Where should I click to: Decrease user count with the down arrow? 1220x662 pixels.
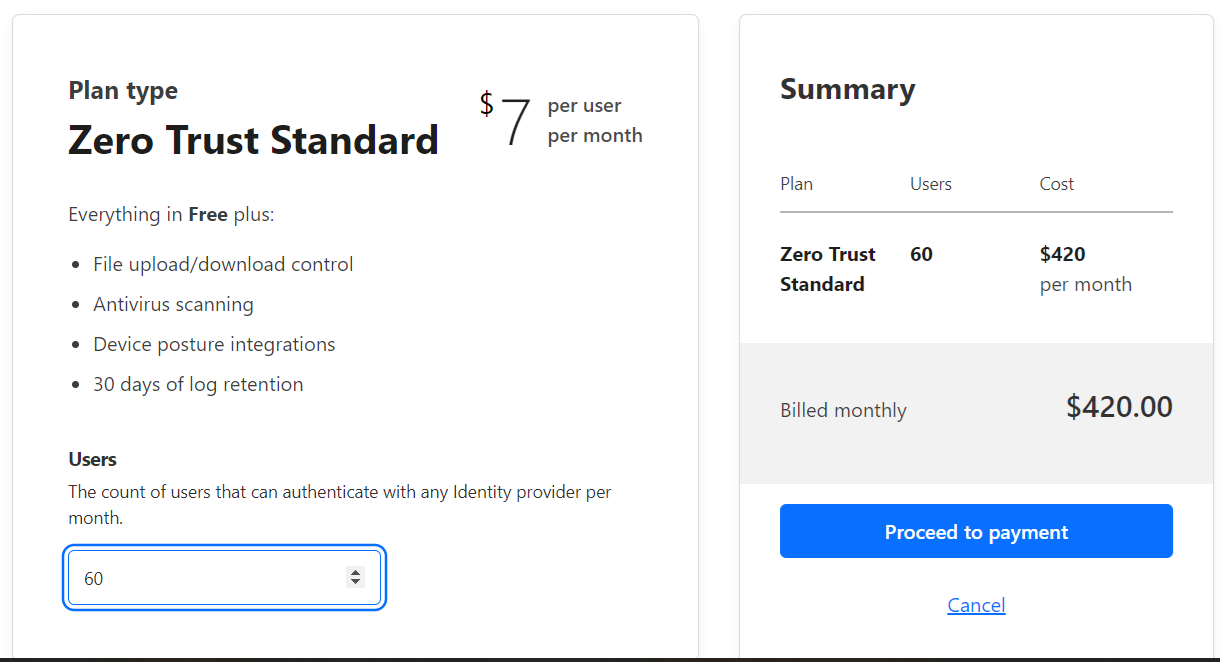(x=355, y=582)
